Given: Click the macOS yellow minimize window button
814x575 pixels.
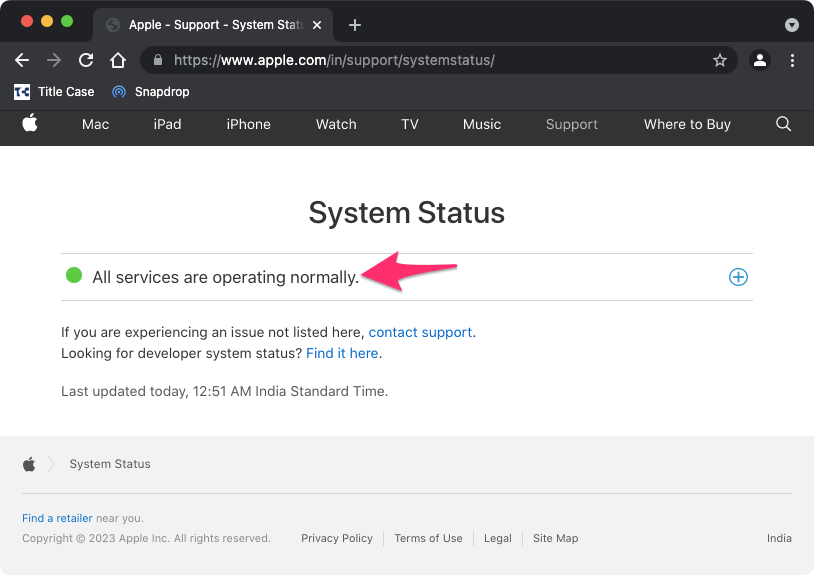Looking at the screenshot, I should [x=47, y=21].
